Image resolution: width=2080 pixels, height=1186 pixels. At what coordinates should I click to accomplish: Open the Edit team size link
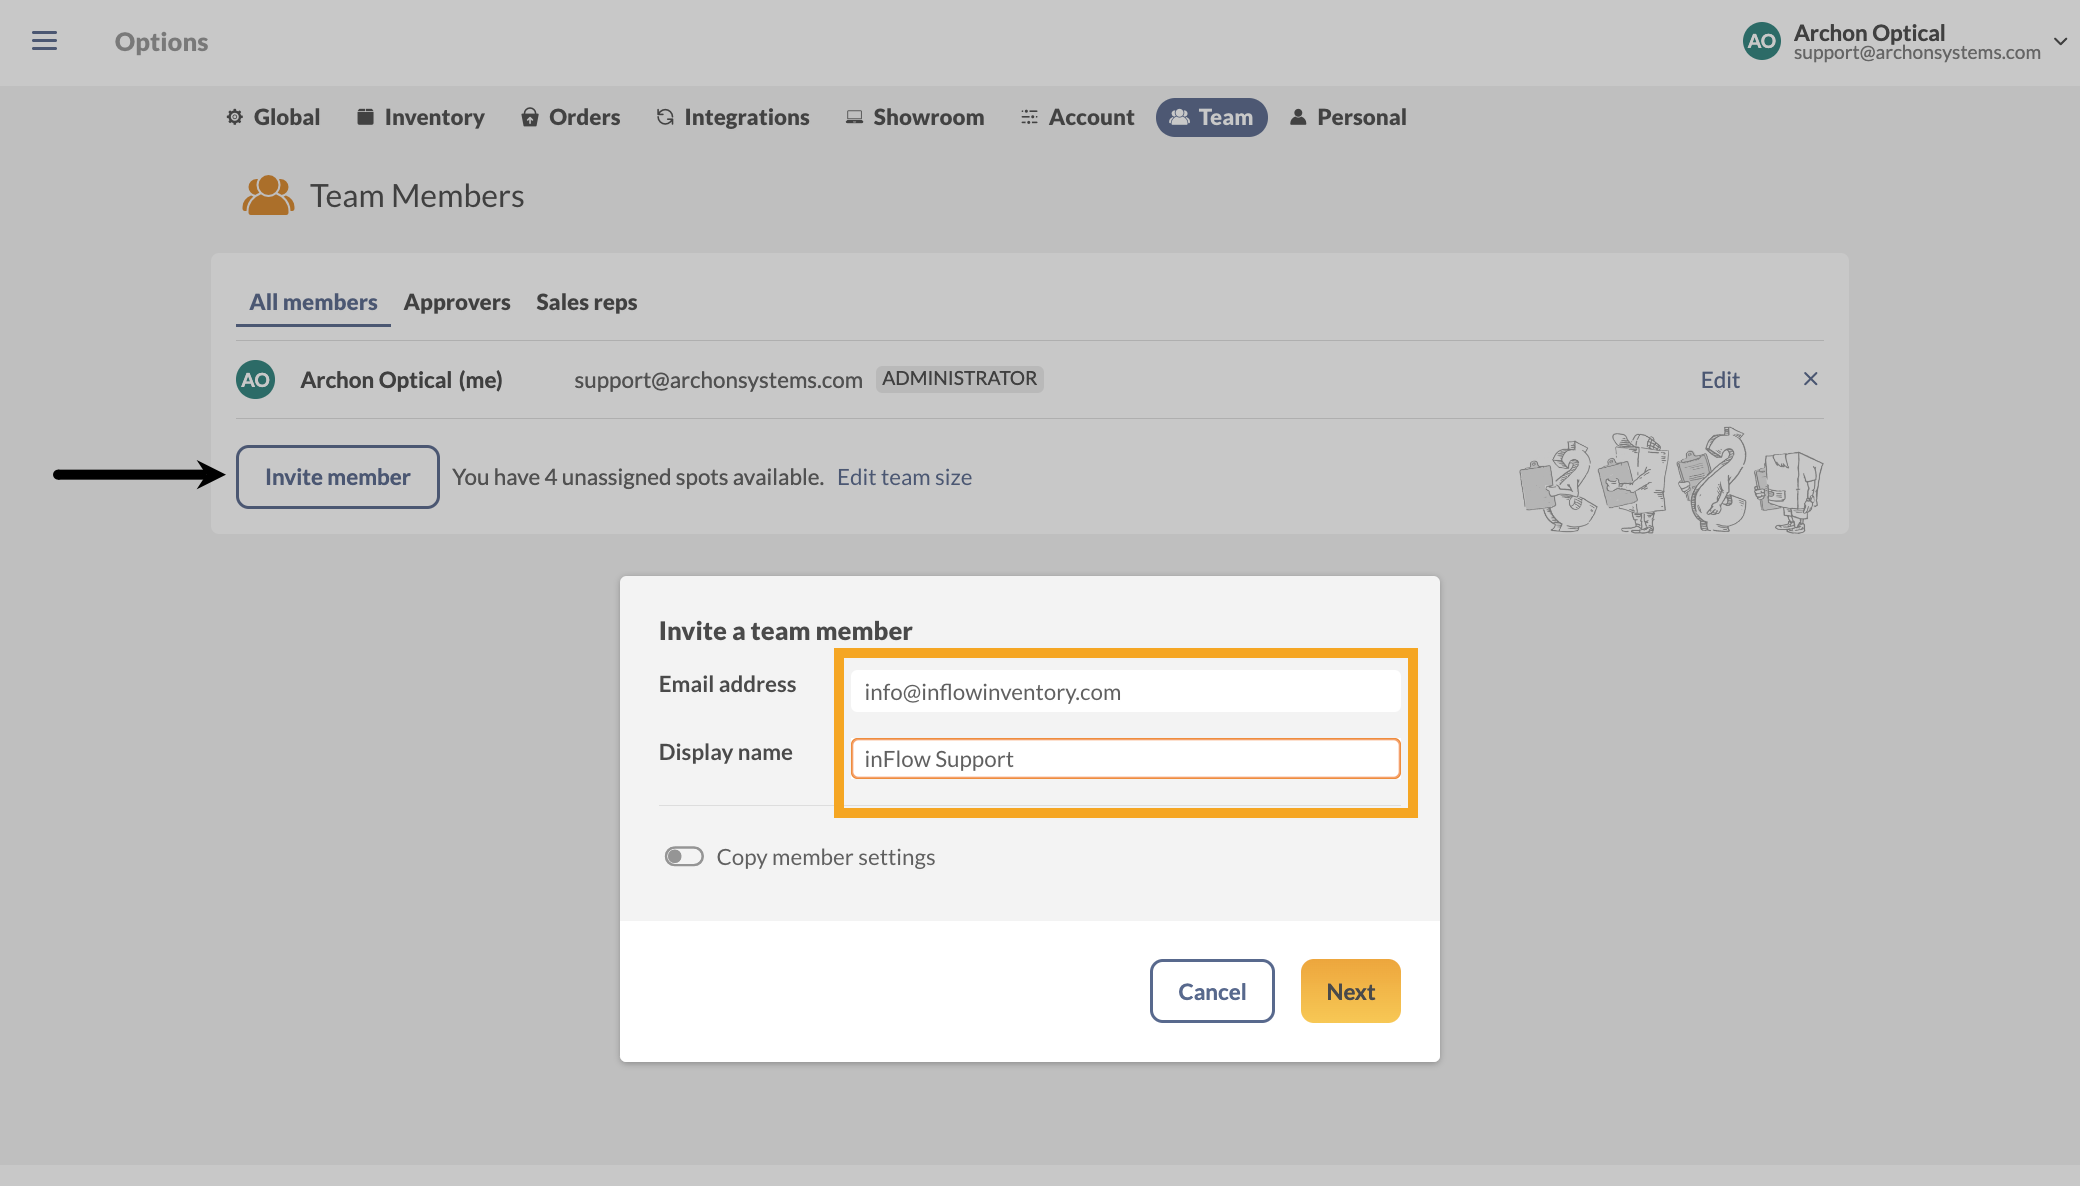[904, 477]
